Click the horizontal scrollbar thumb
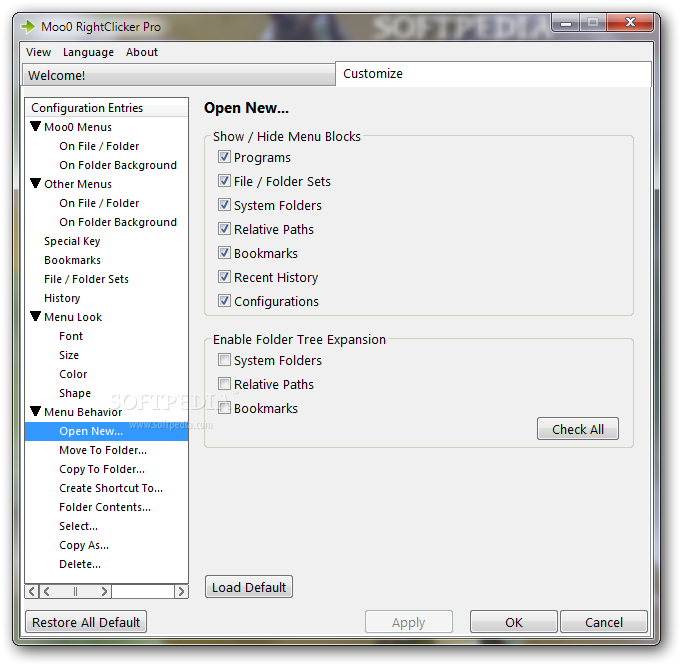The width and height of the screenshot is (681, 666). tap(75, 591)
